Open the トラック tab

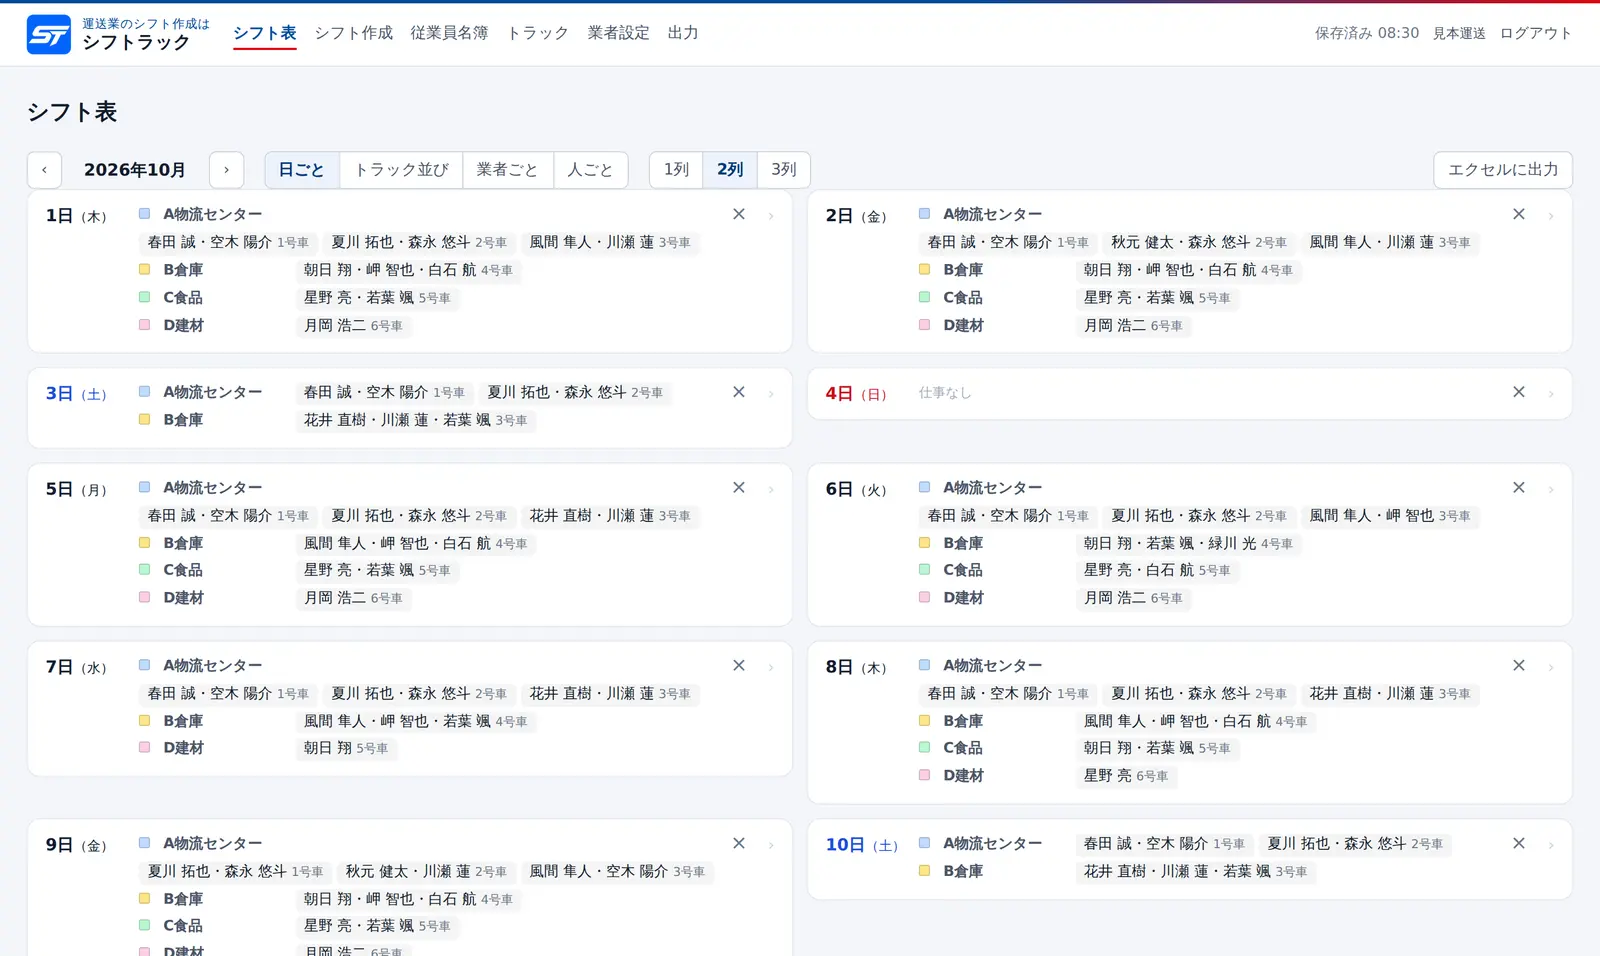tap(538, 33)
